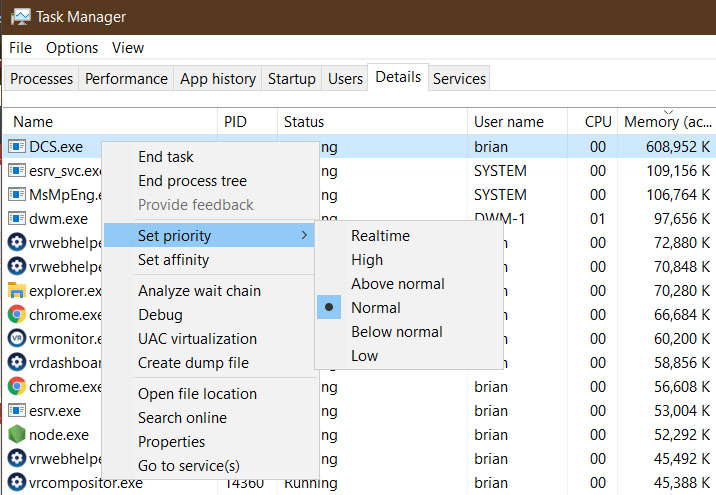Click the vrcompositor.exe gear icon

[x=17, y=483]
